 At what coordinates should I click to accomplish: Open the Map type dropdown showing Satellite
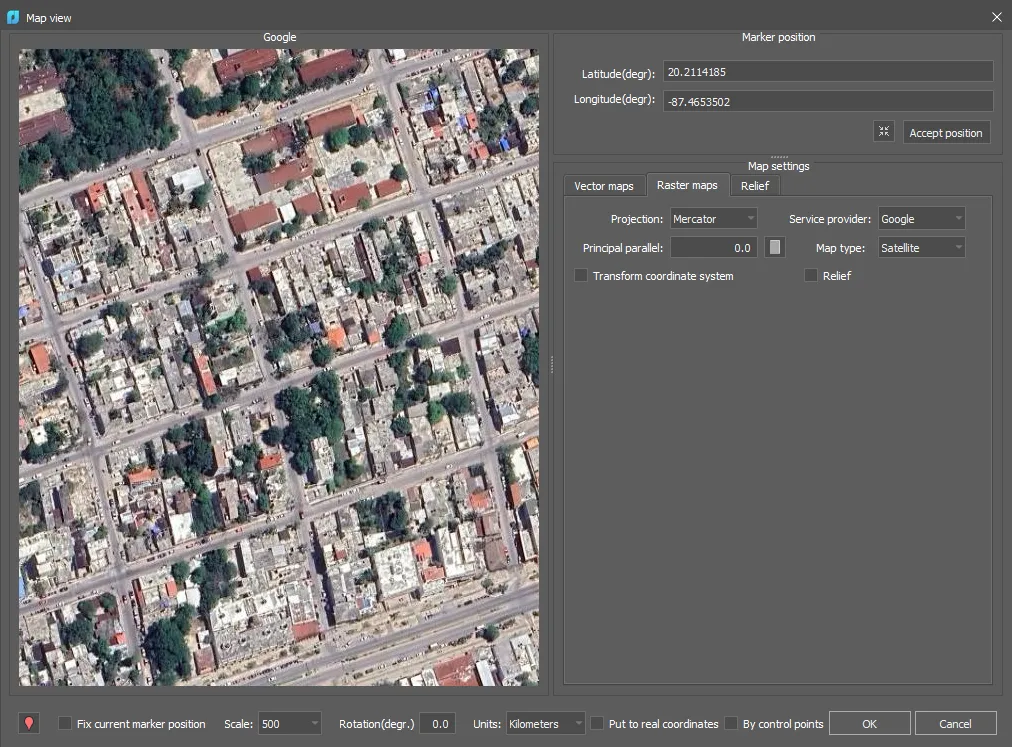point(921,247)
